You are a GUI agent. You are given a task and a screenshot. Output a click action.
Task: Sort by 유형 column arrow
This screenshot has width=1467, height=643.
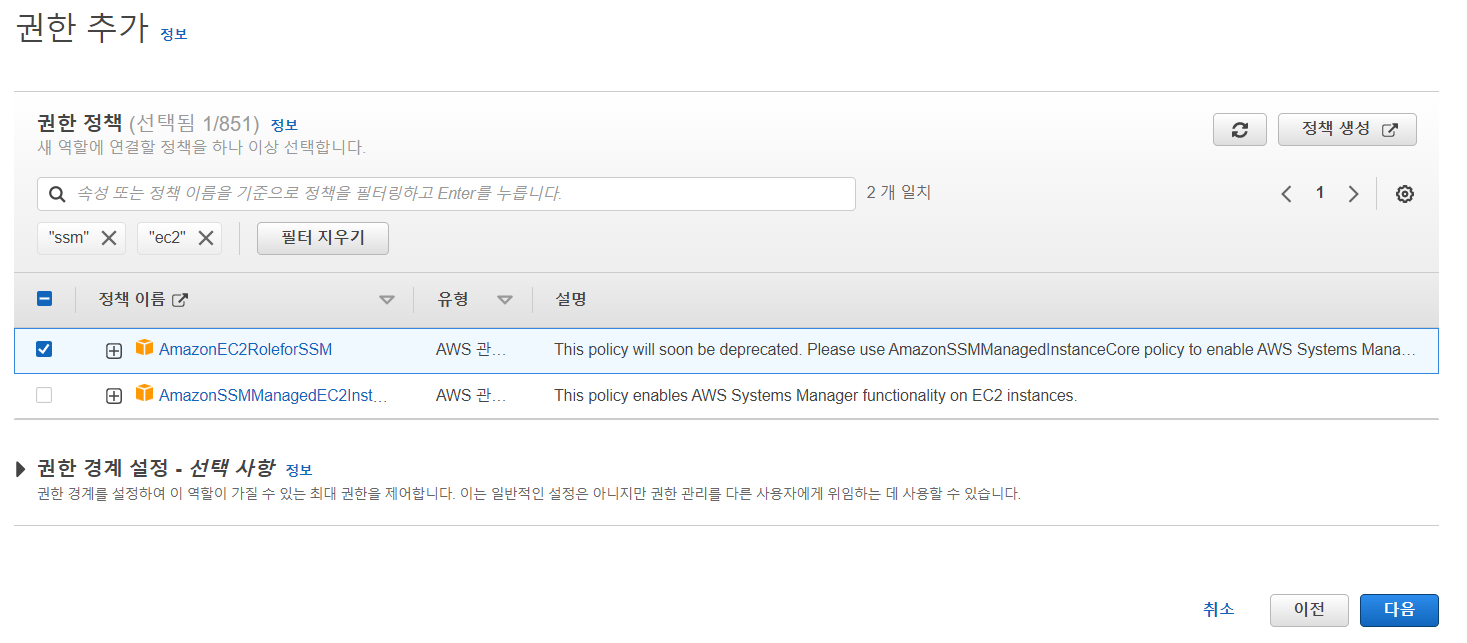[x=505, y=300]
